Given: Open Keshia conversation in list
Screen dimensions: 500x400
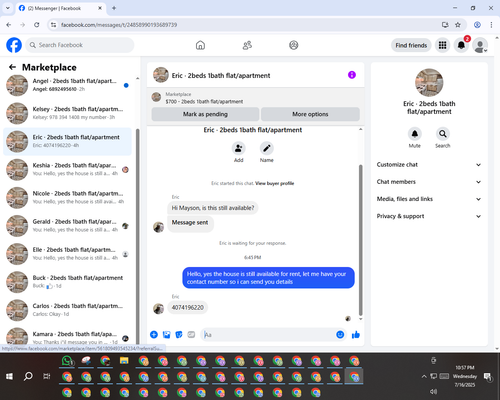Looking at the screenshot, I should click(67, 169).
